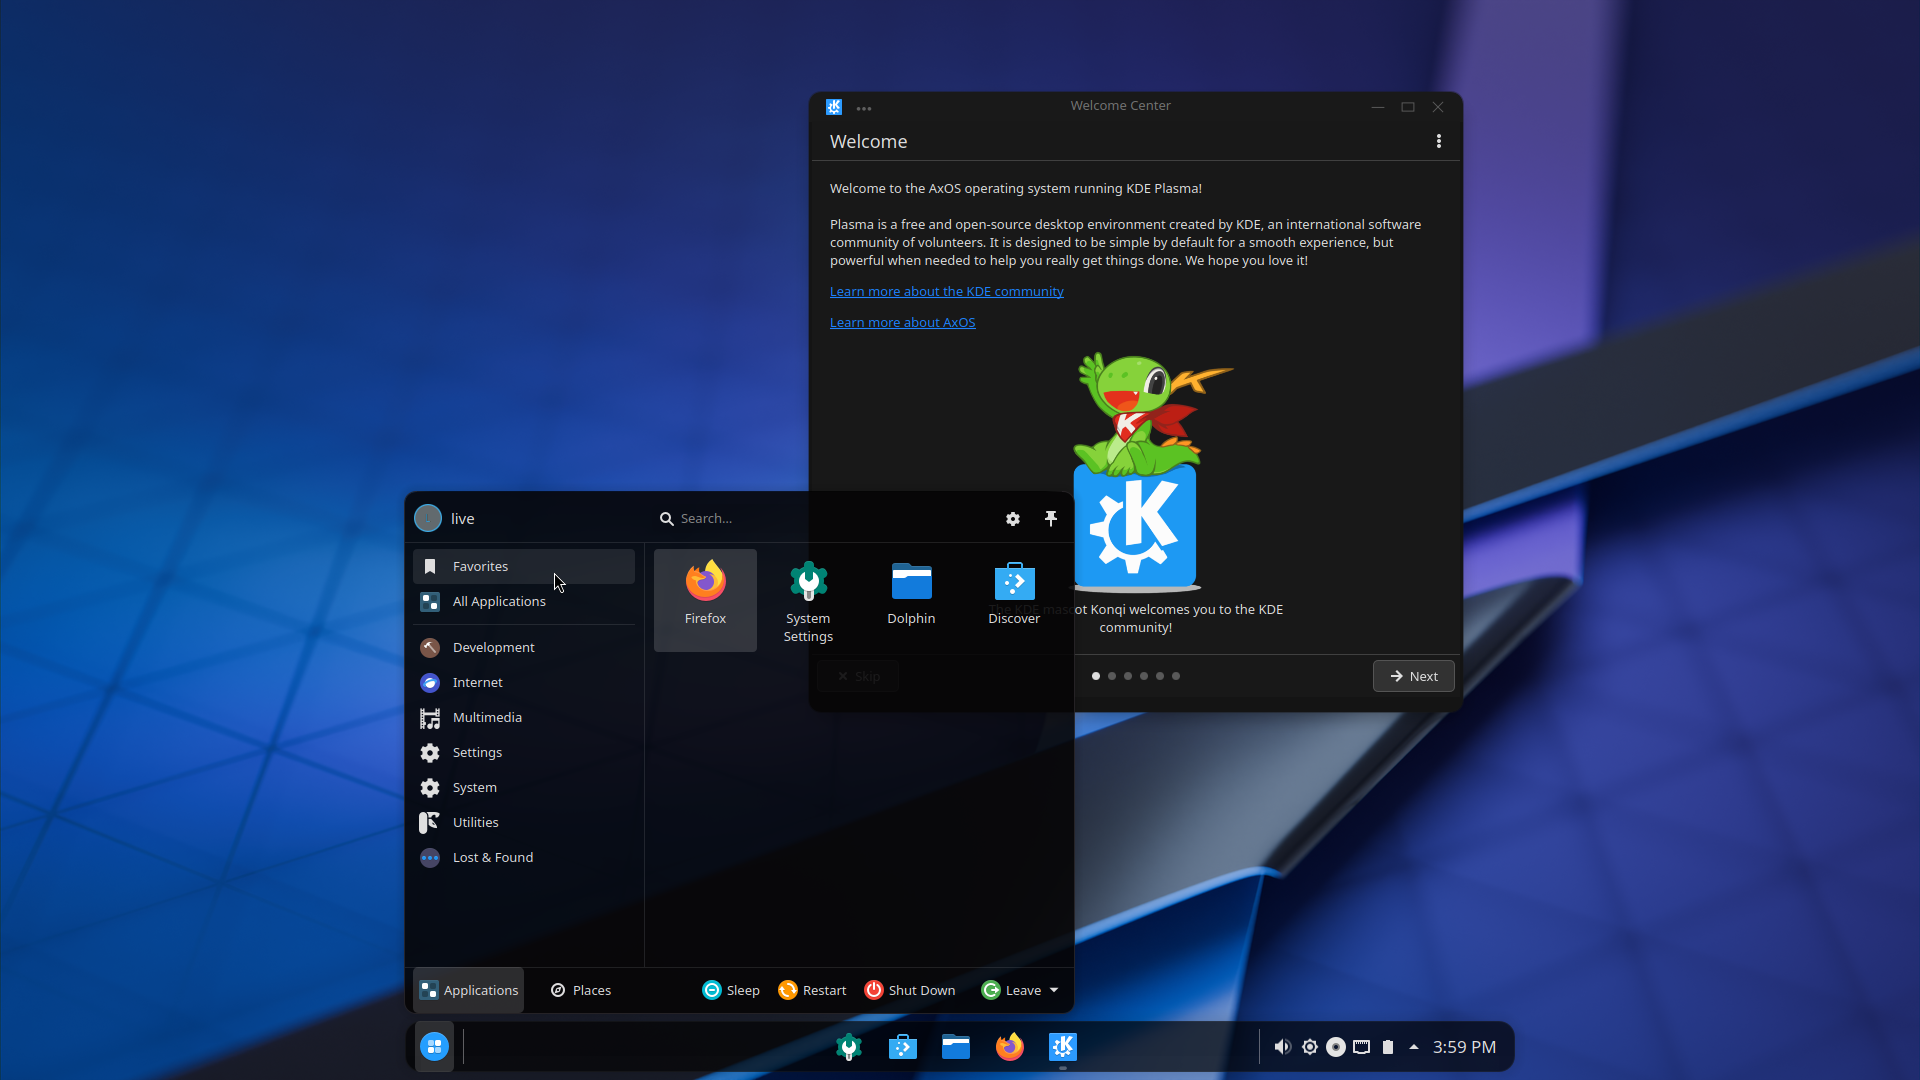The width and height of the screenshot is (1920, 1080).
Task: Open the System category
Action: tap(524, 787)
